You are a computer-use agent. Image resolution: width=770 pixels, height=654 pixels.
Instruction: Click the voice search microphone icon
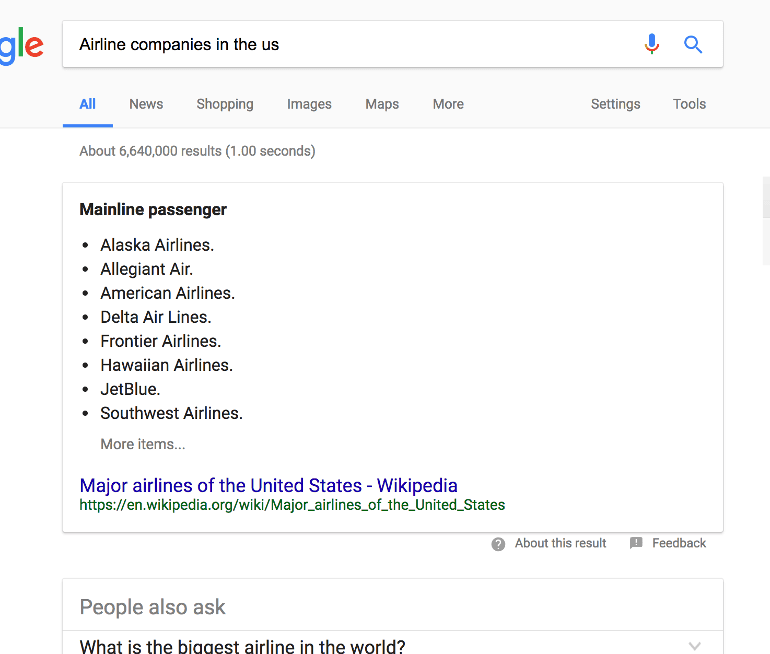click(652, 44)
